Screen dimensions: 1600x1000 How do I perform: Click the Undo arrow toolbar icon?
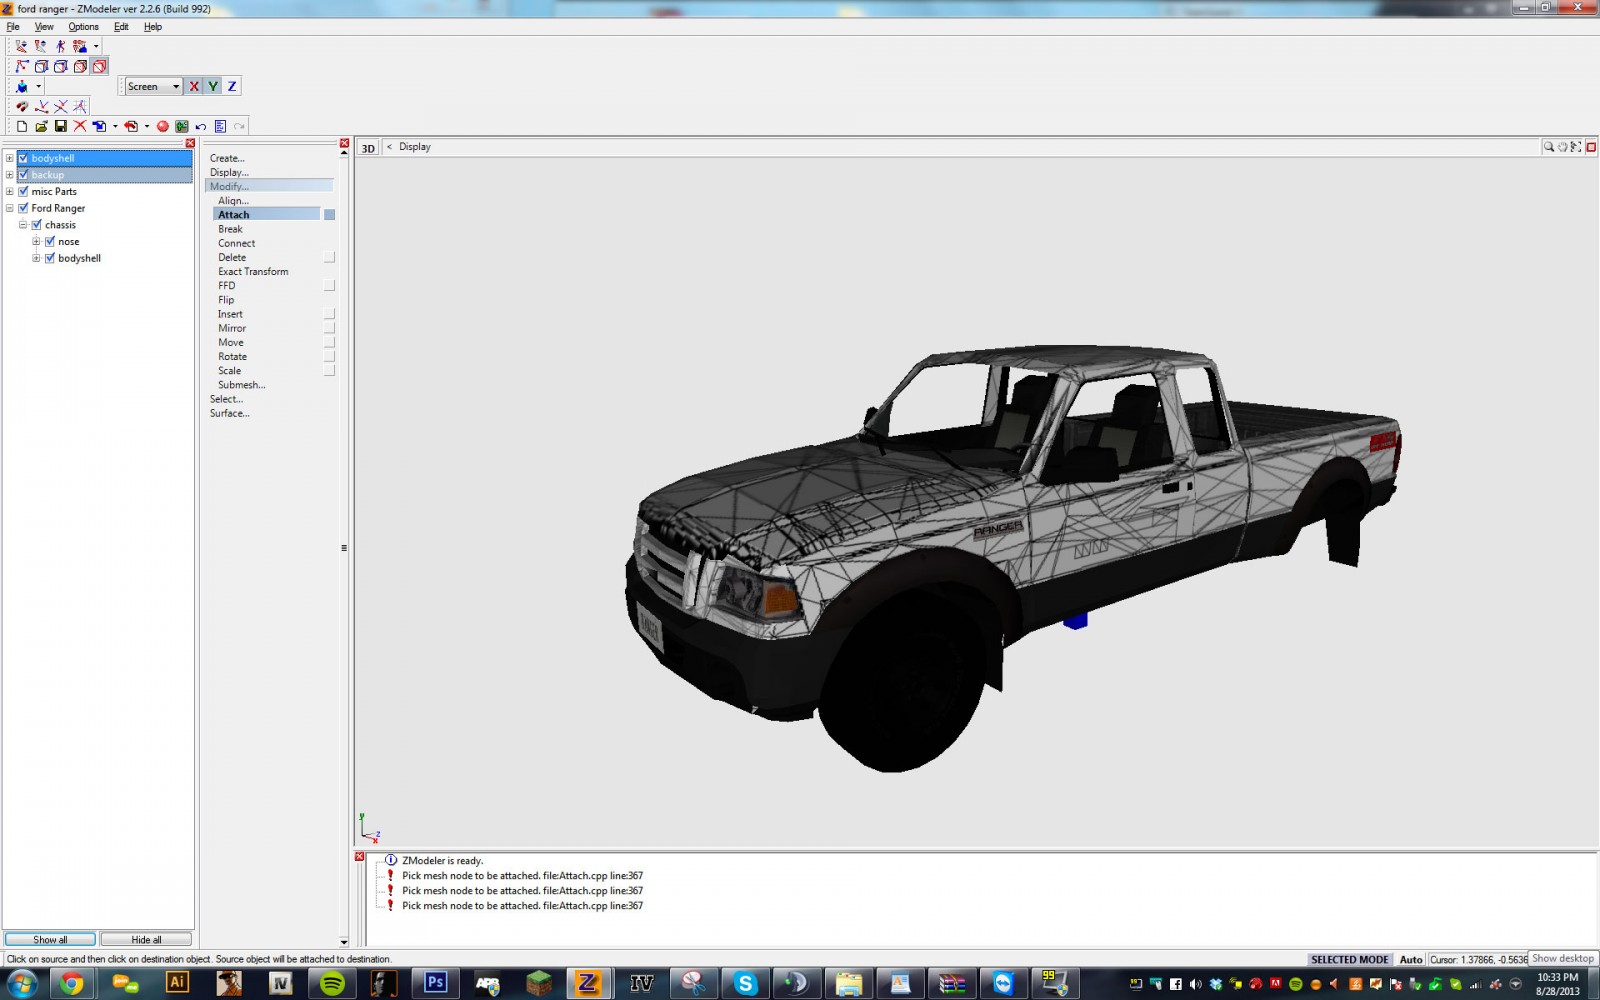point(201,126)
